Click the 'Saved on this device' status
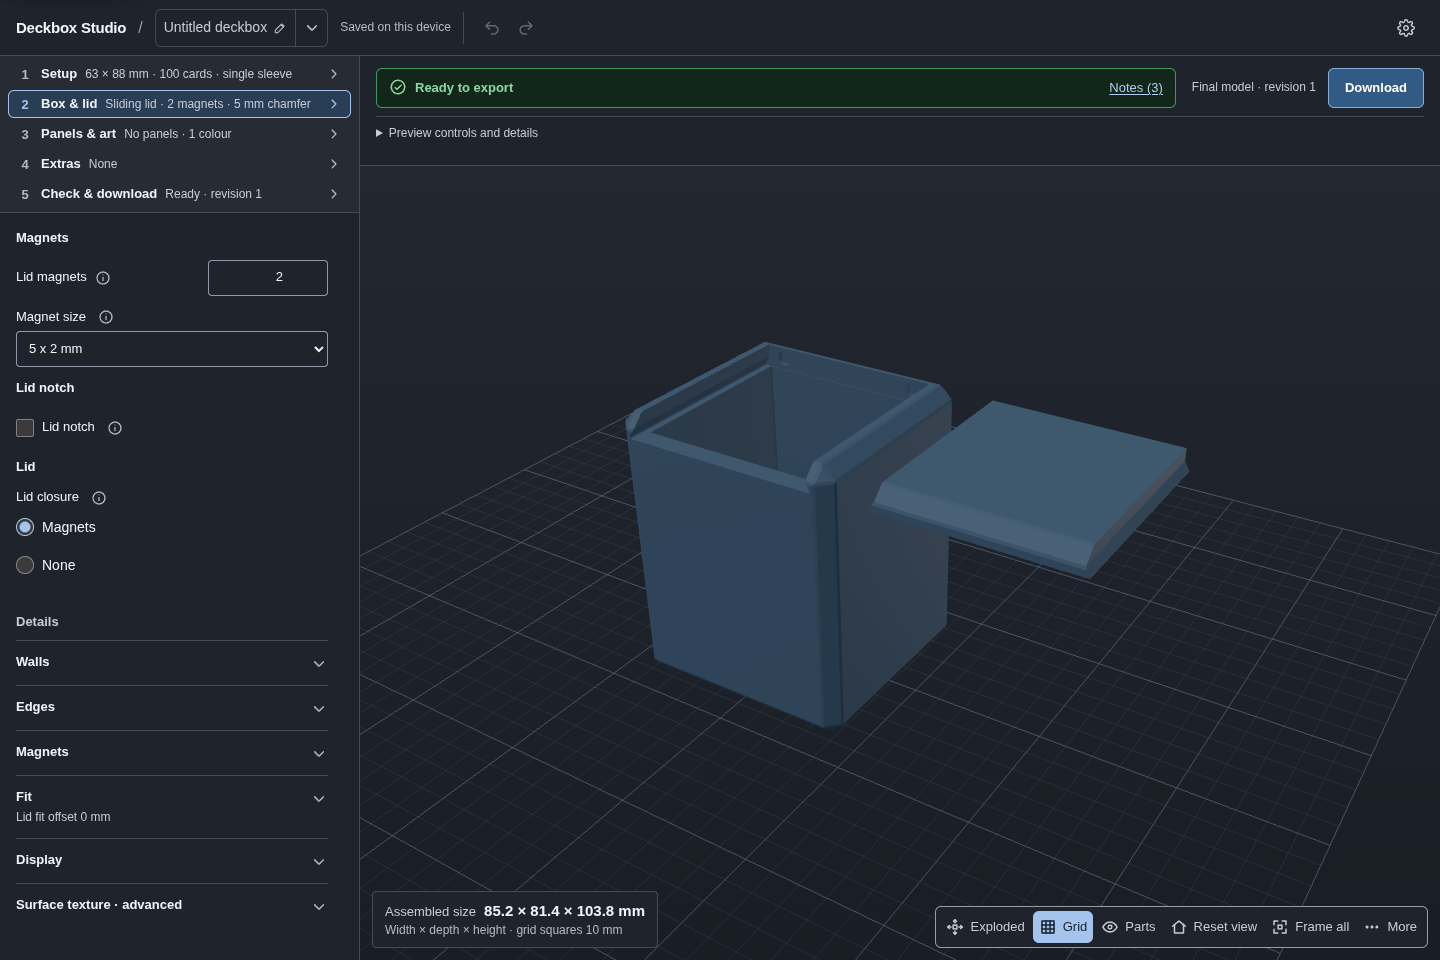The height and width of the screenshot is (960, 1440). coord(395,27)
